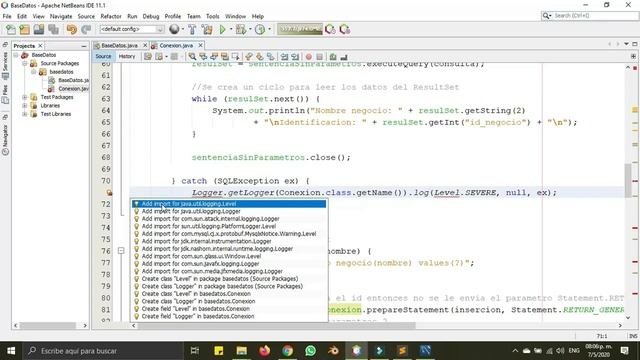Open the Windows Start button
Image resolution: width=640 pixels, height=360 pixels.
11,351
